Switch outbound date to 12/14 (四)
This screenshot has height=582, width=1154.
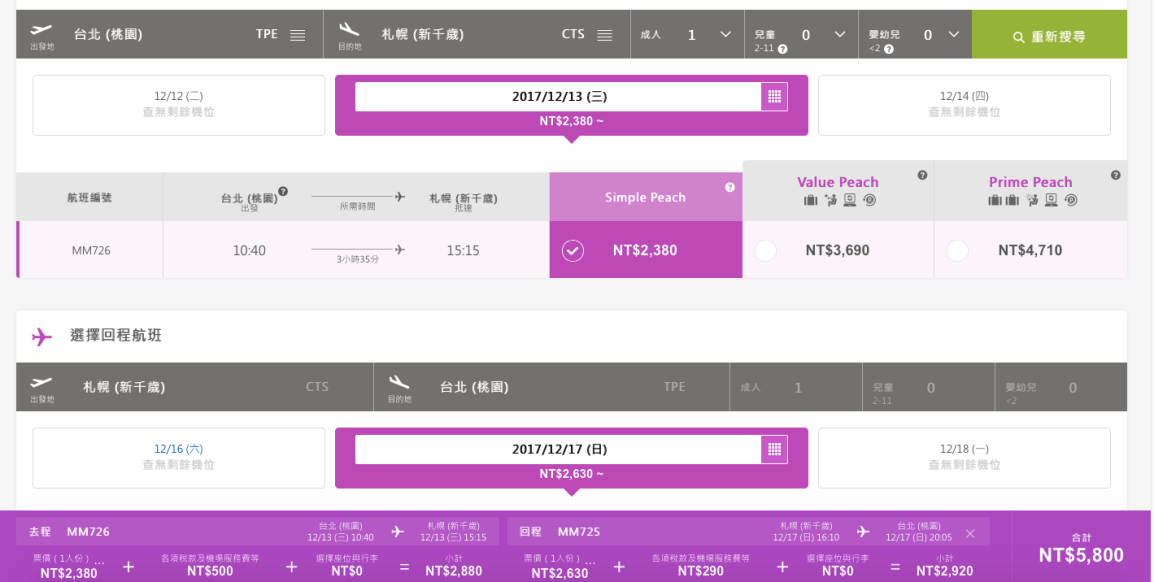tap(964, 104)
